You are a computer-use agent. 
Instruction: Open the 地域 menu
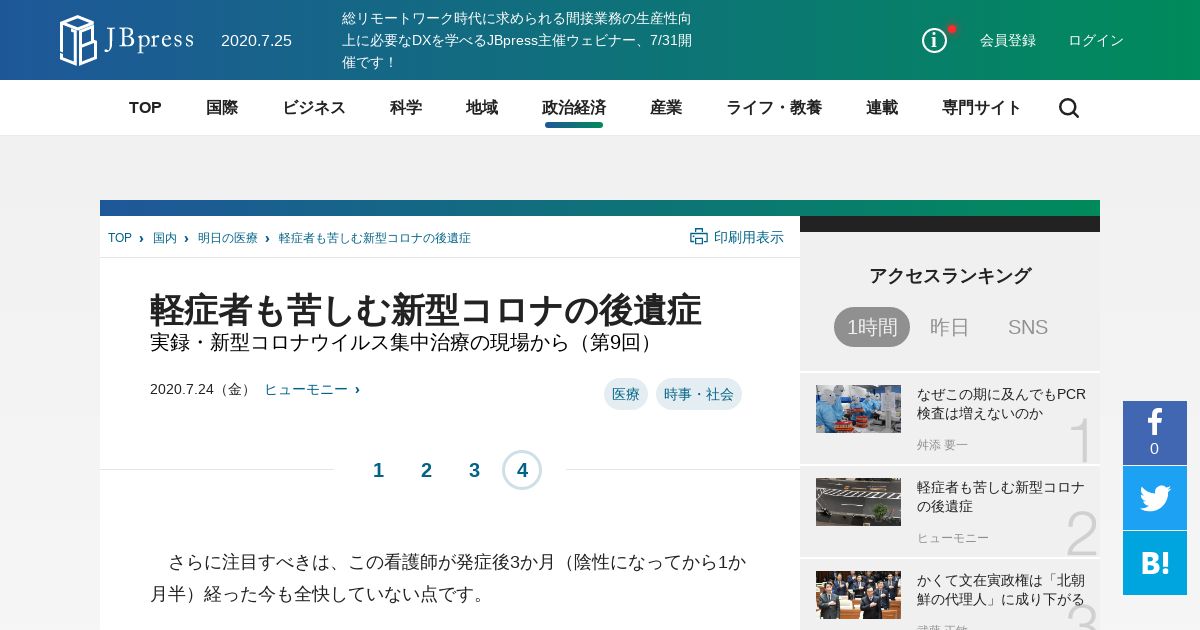482,108
